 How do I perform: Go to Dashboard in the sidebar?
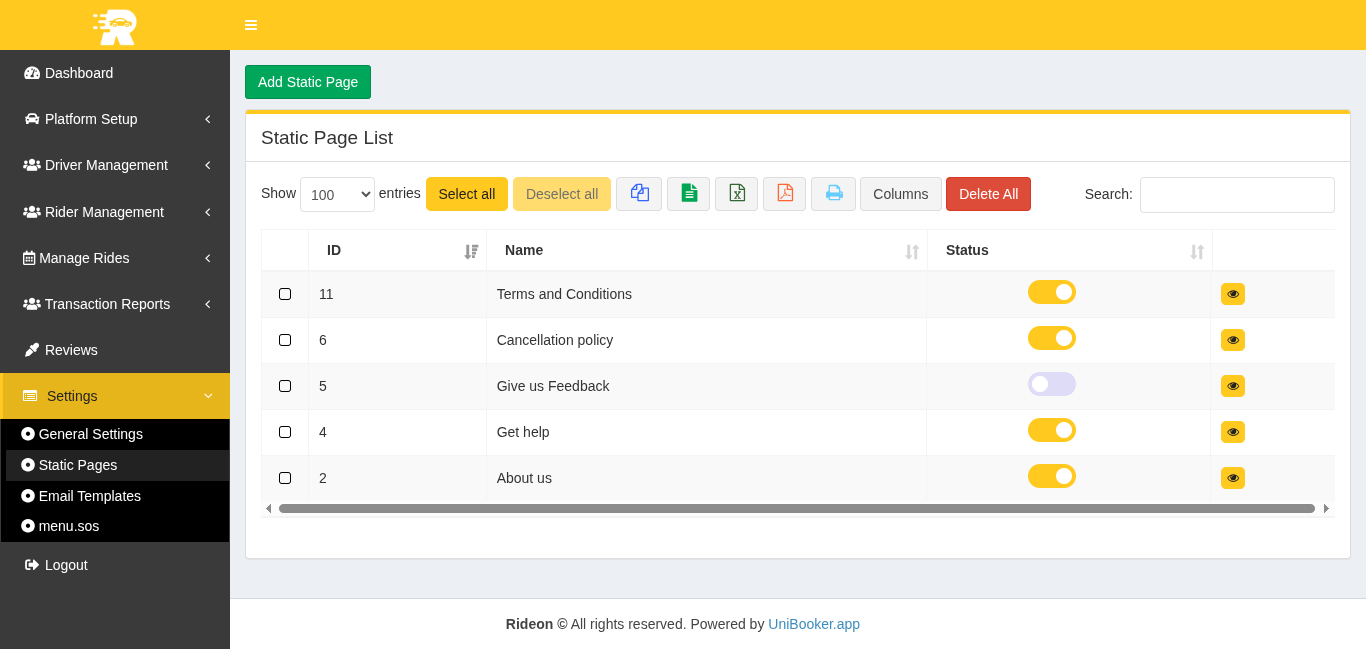79,73
